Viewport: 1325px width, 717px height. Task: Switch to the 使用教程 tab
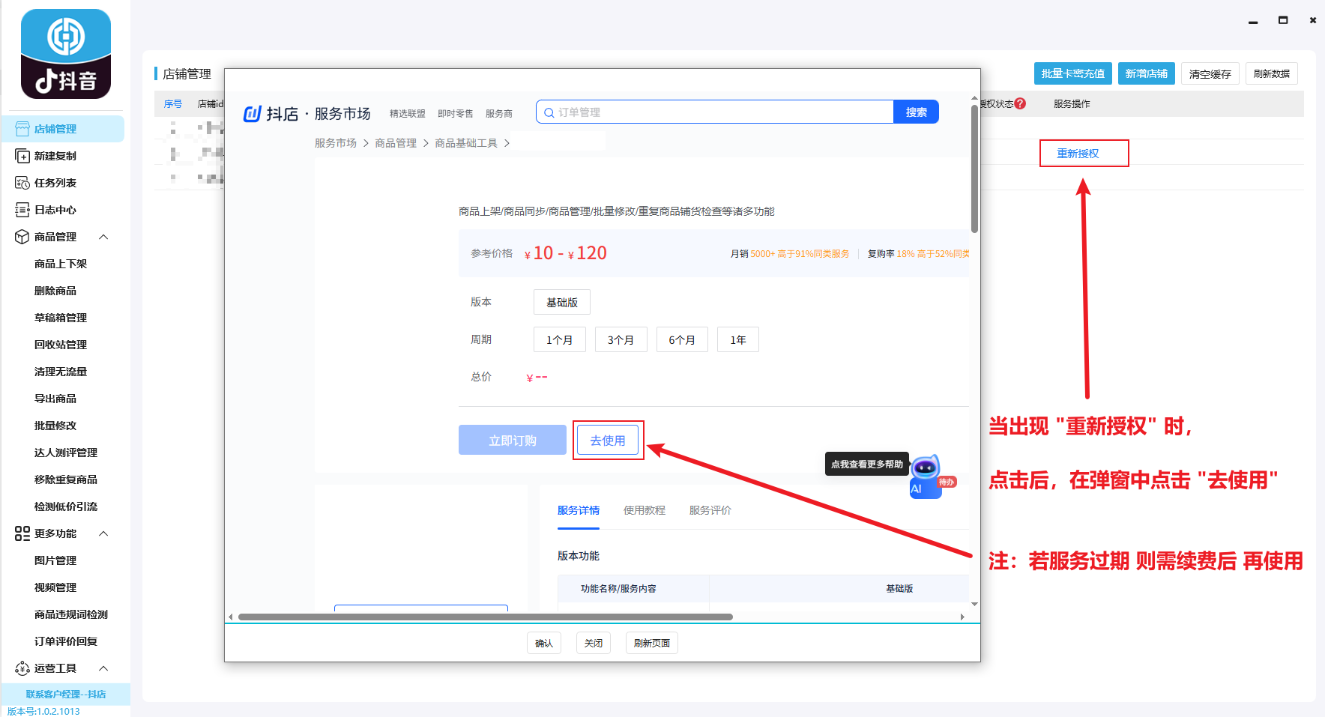tap(644, 510)
